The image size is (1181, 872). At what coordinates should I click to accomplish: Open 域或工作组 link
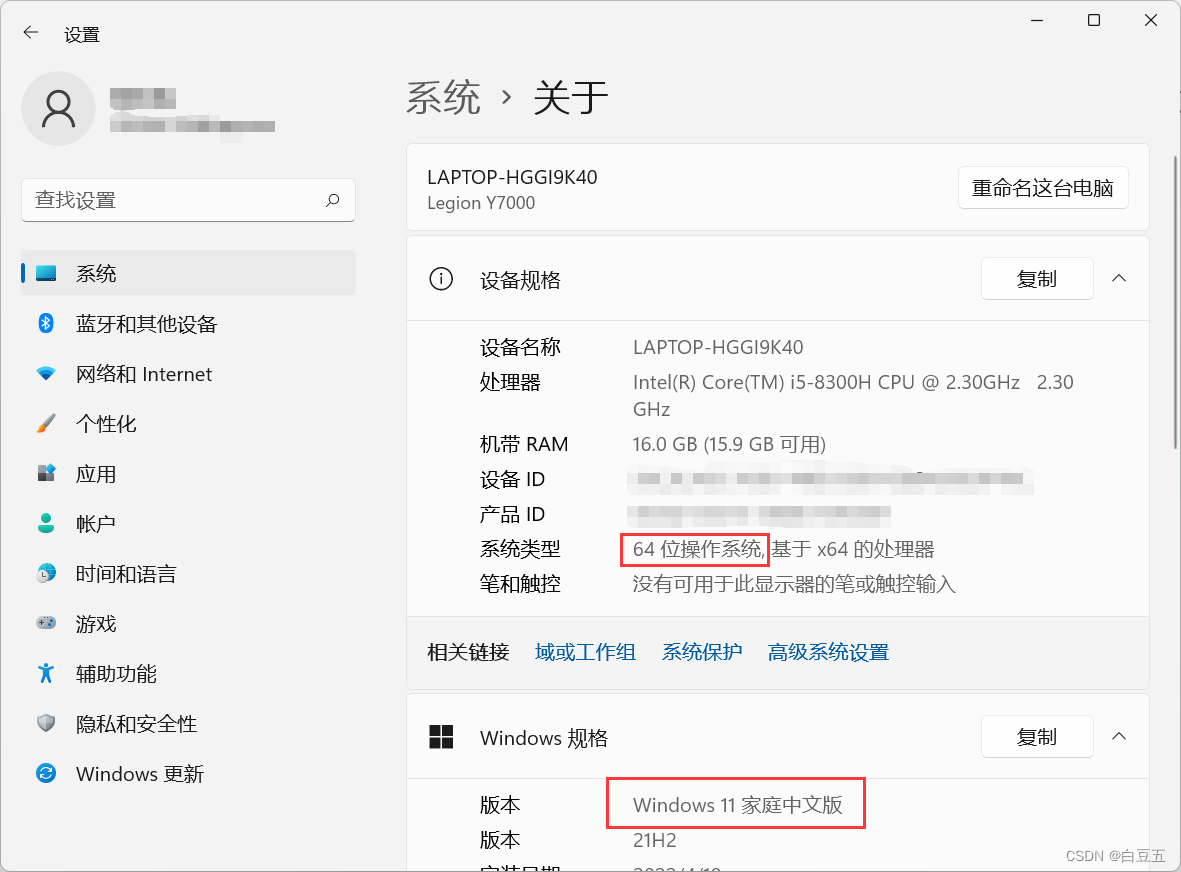pos(585,652)
